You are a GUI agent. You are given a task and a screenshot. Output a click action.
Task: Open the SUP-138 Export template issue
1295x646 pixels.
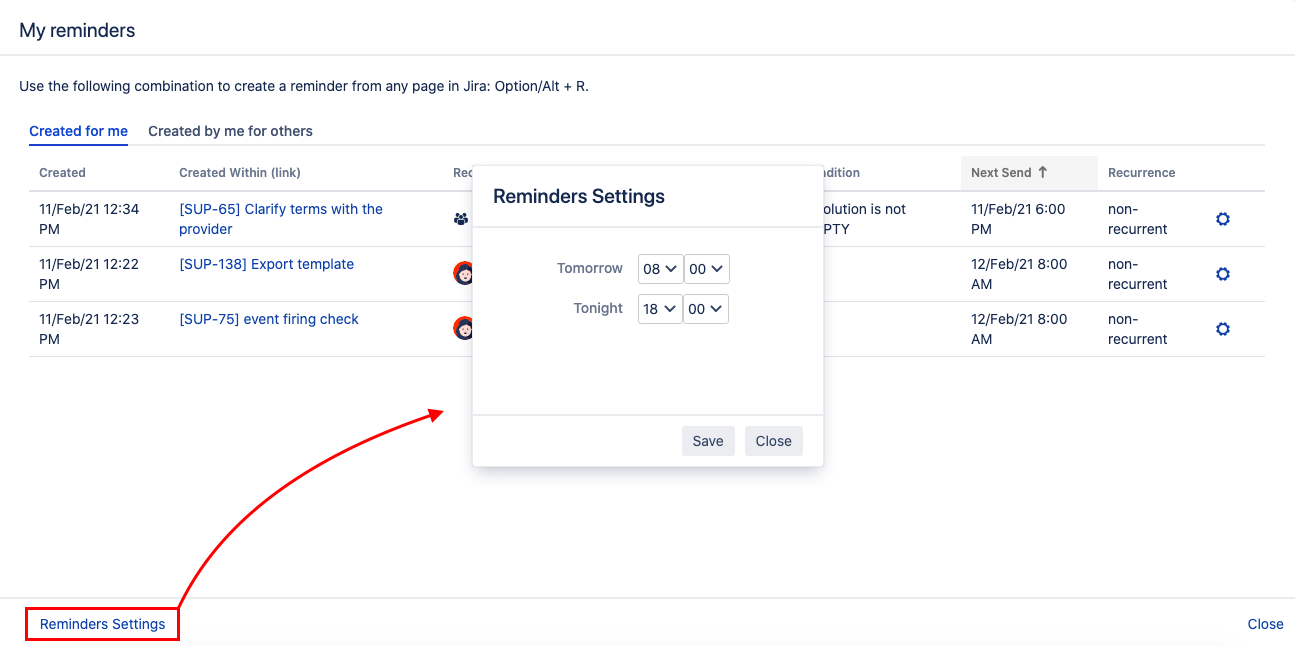(266, 264)
